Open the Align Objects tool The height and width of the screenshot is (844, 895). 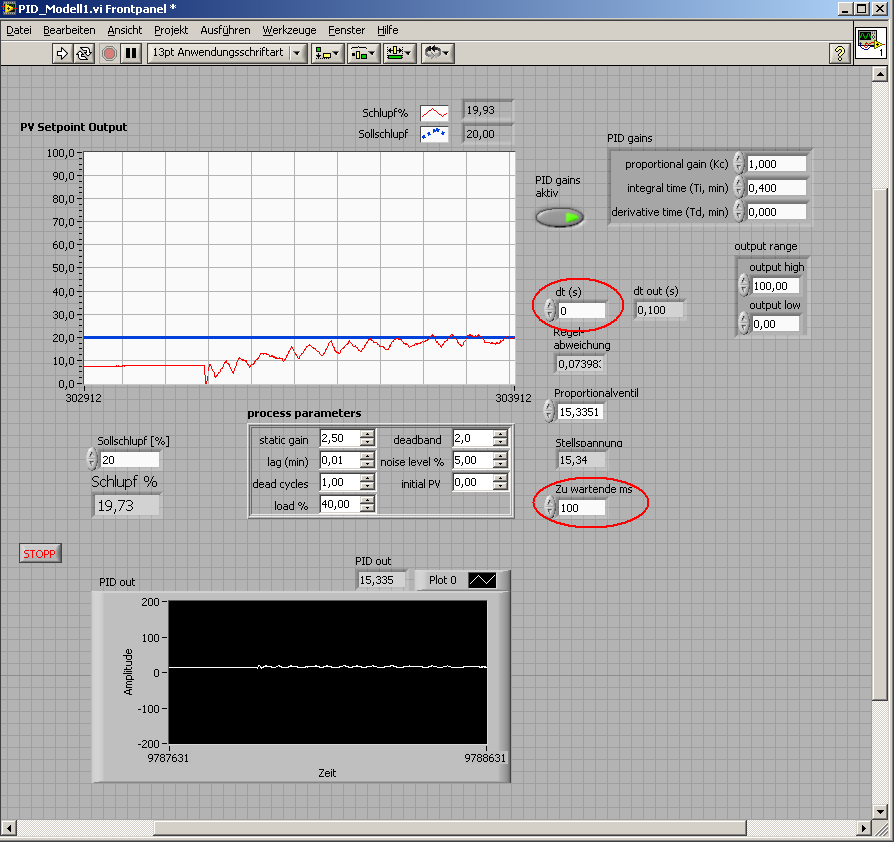pos(326,53)
